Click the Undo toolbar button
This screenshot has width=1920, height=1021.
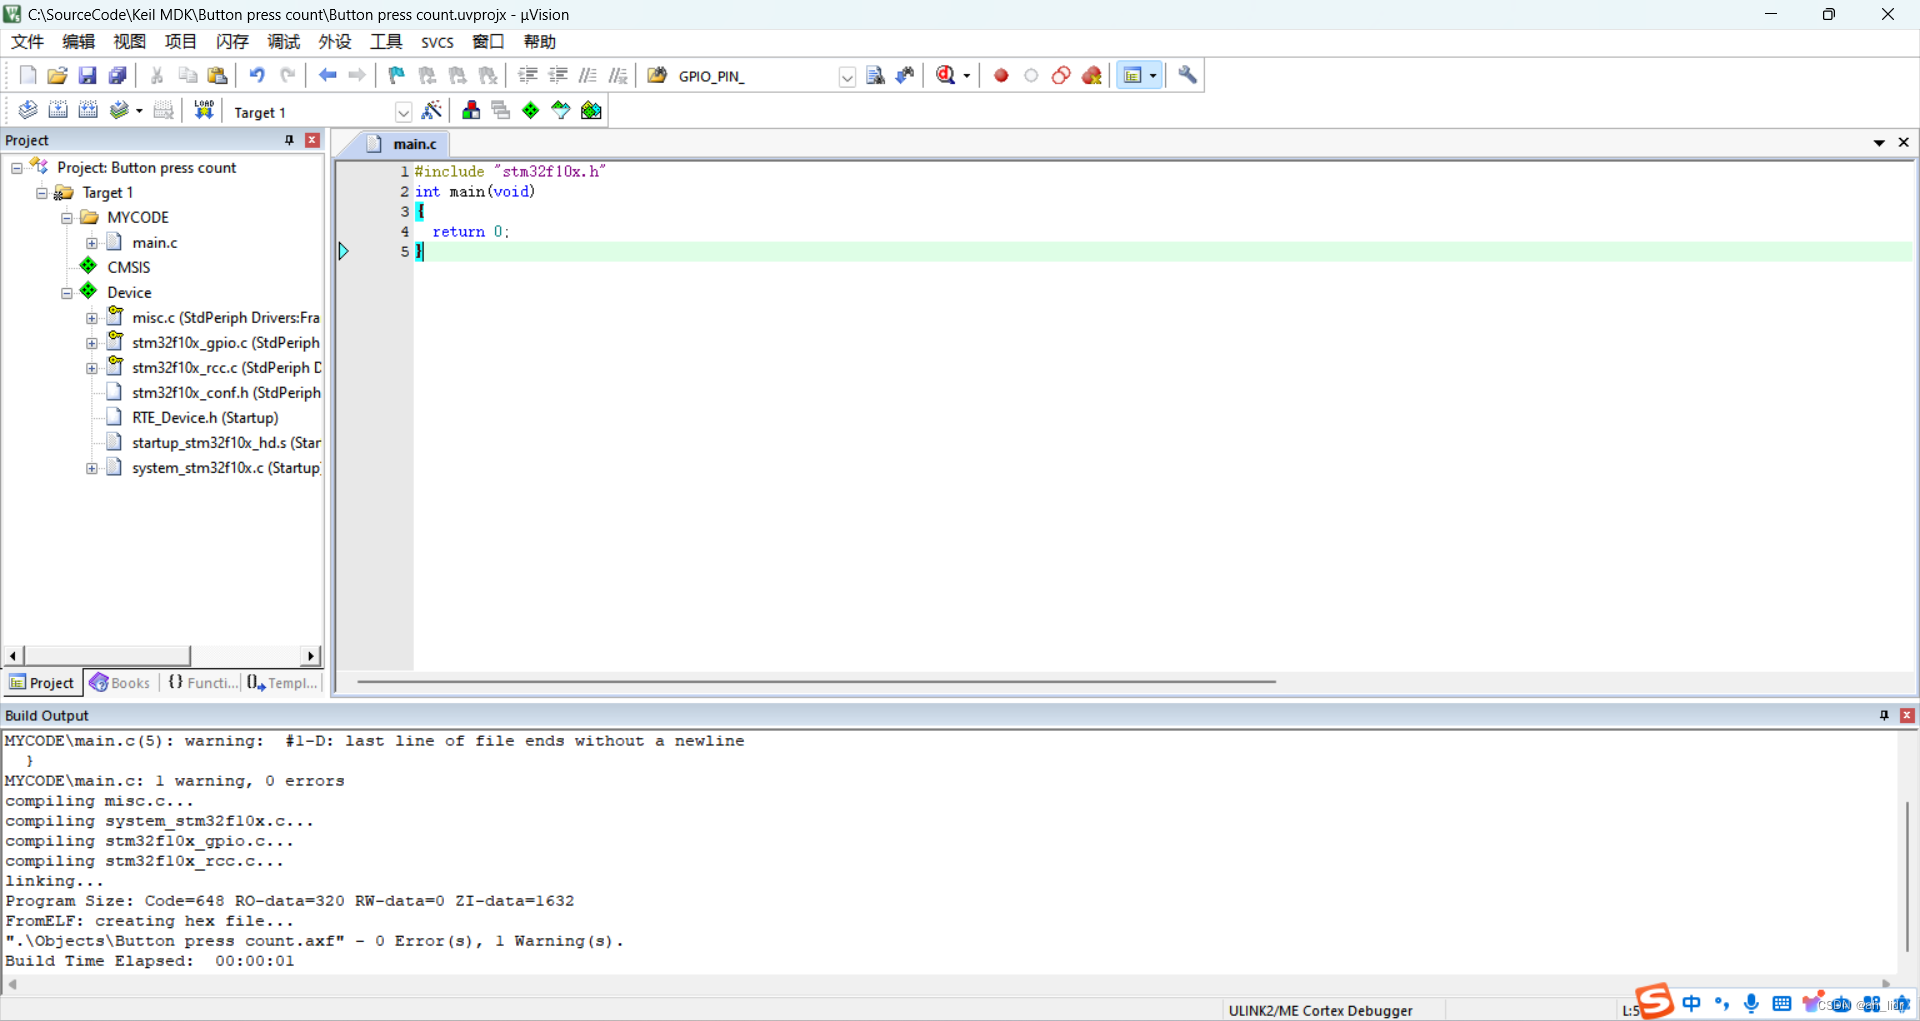(x=257, y=75)
